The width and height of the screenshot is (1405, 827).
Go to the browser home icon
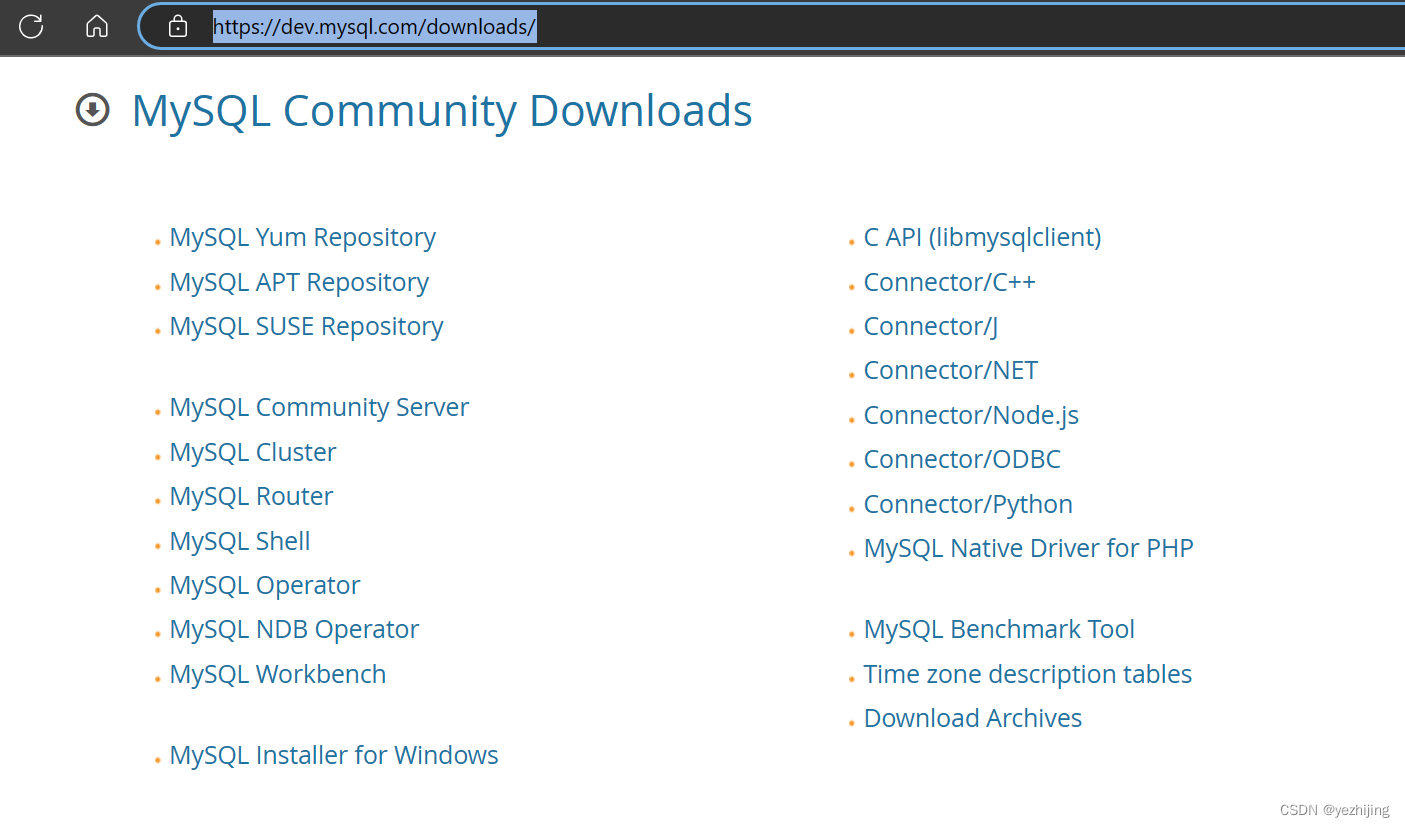(97, 26)
